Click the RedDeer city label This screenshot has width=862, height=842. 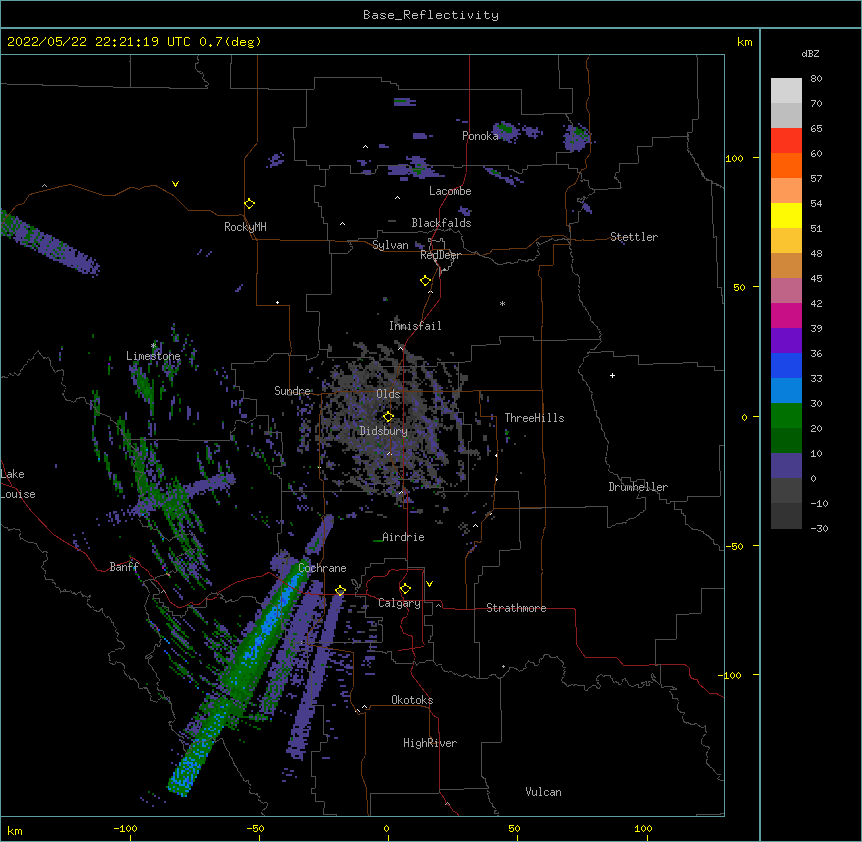point(440,255)
